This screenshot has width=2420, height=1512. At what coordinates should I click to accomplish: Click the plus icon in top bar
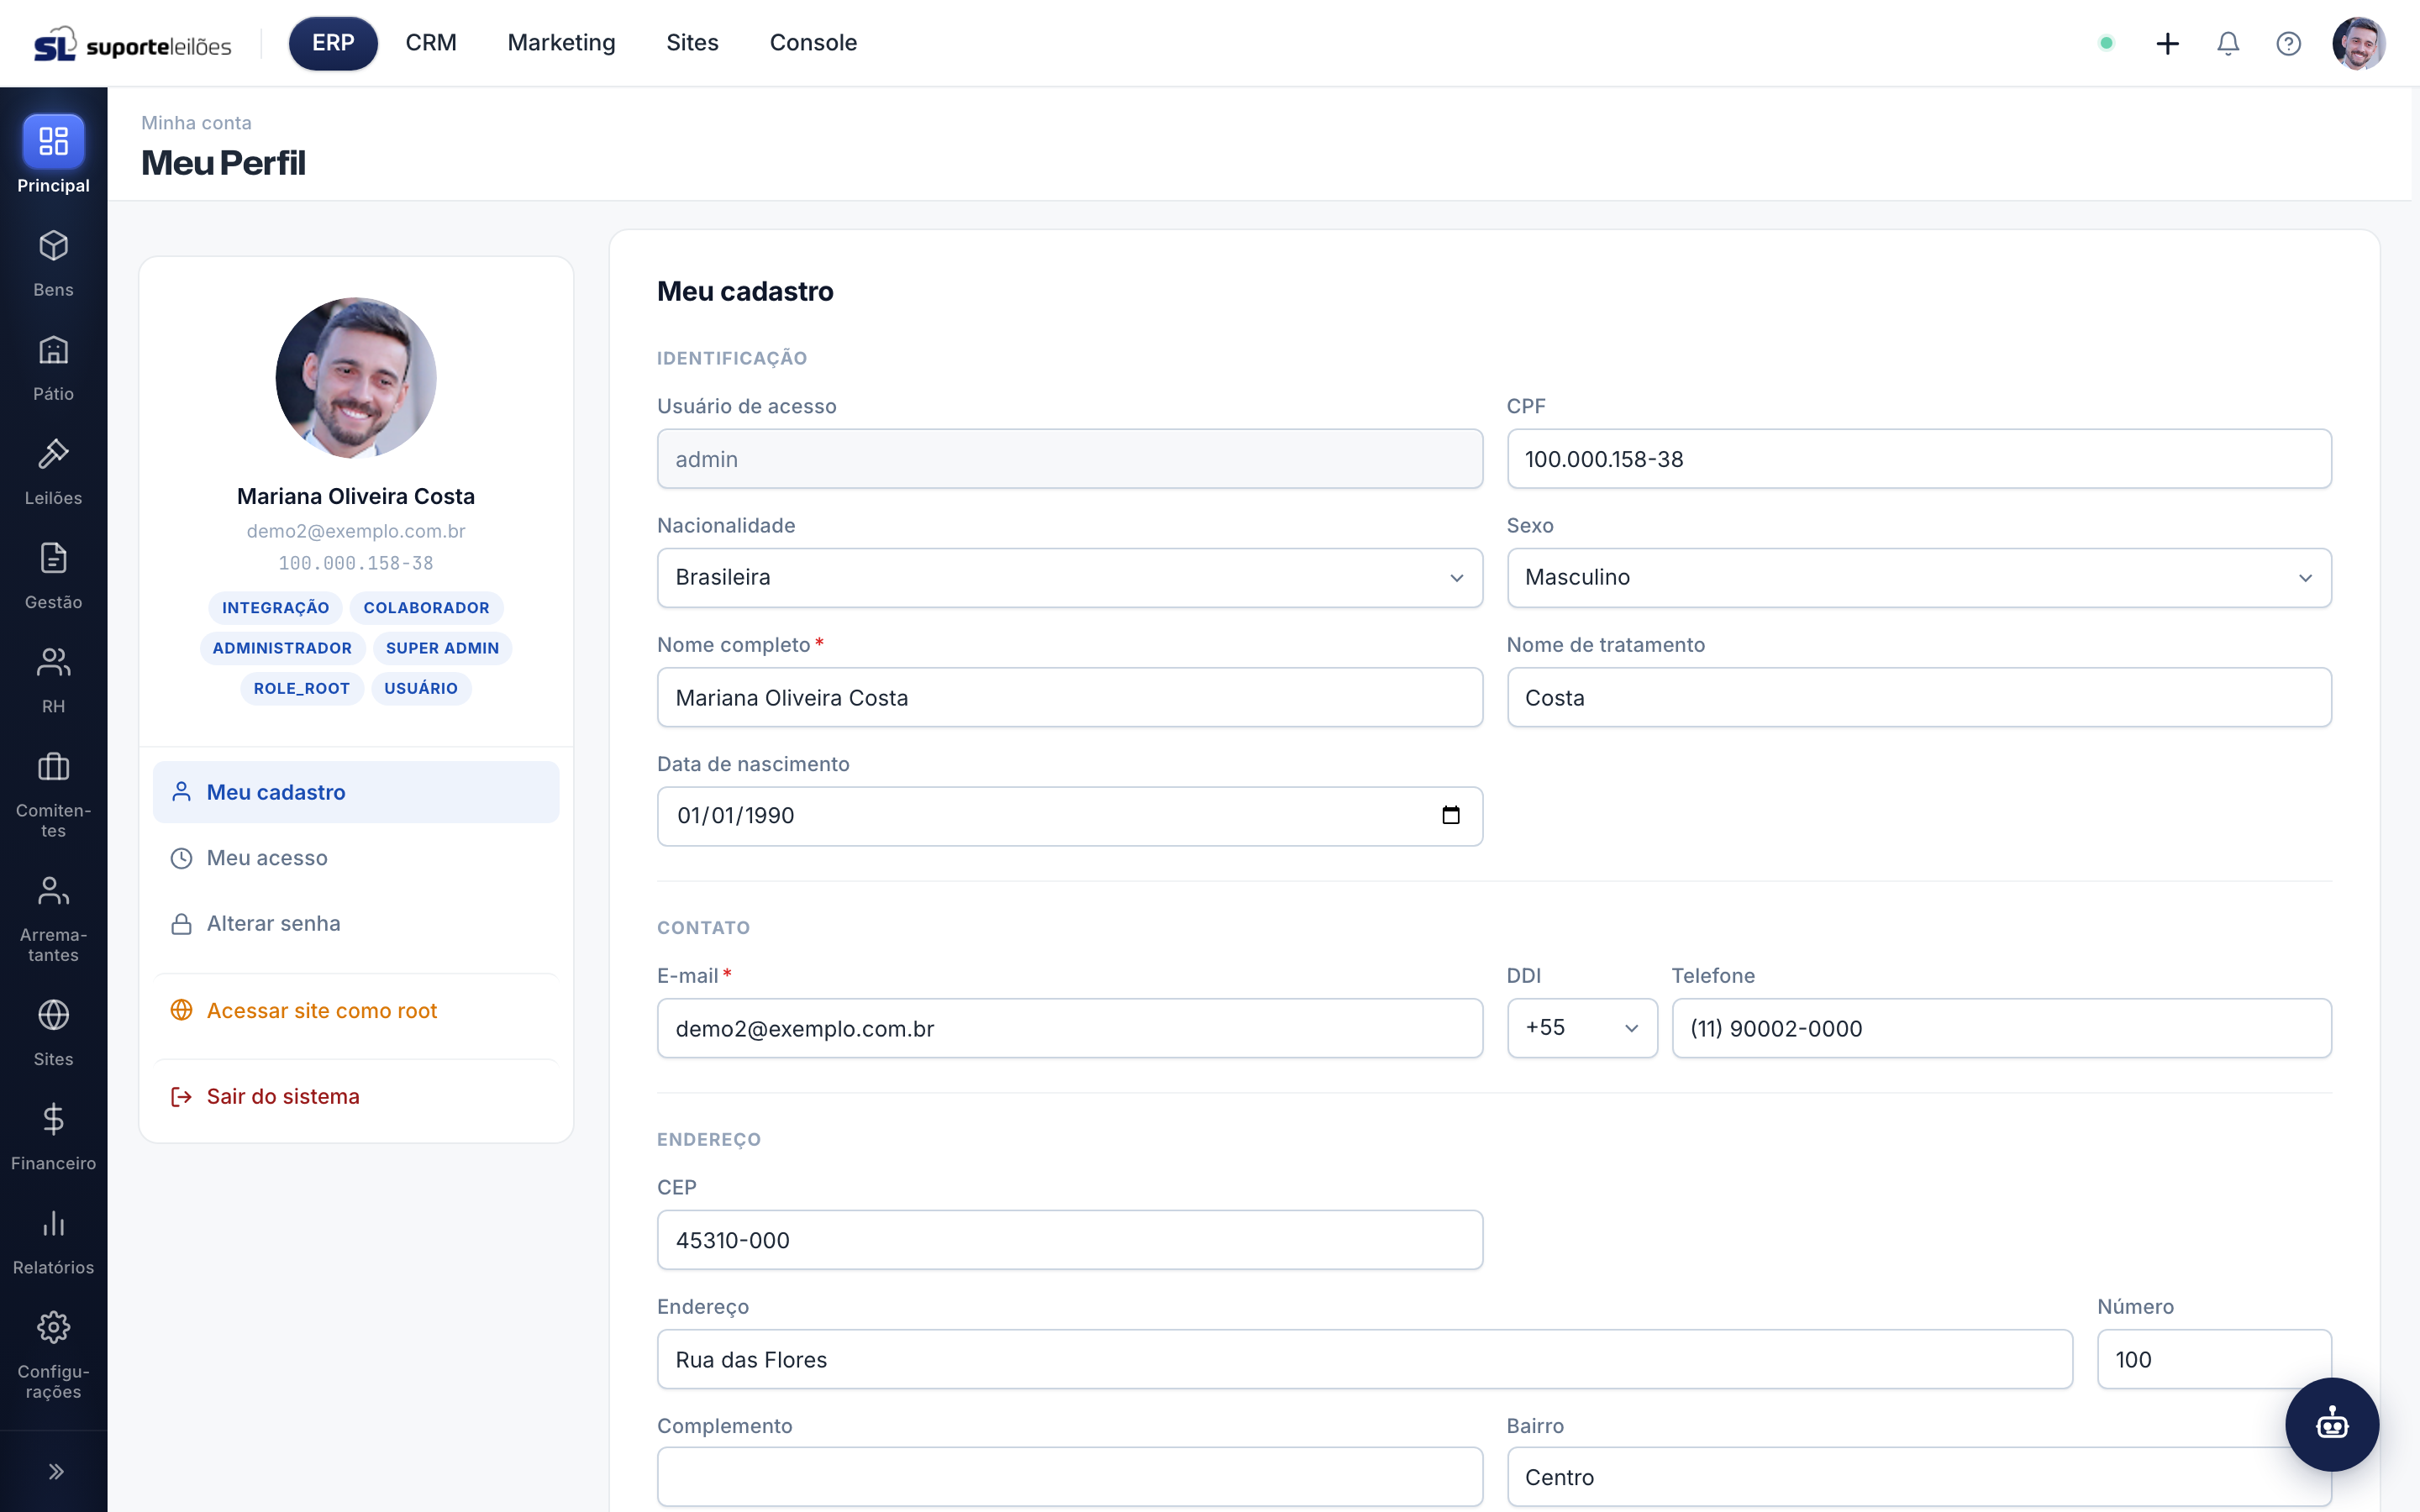(x=2167, y=43)
